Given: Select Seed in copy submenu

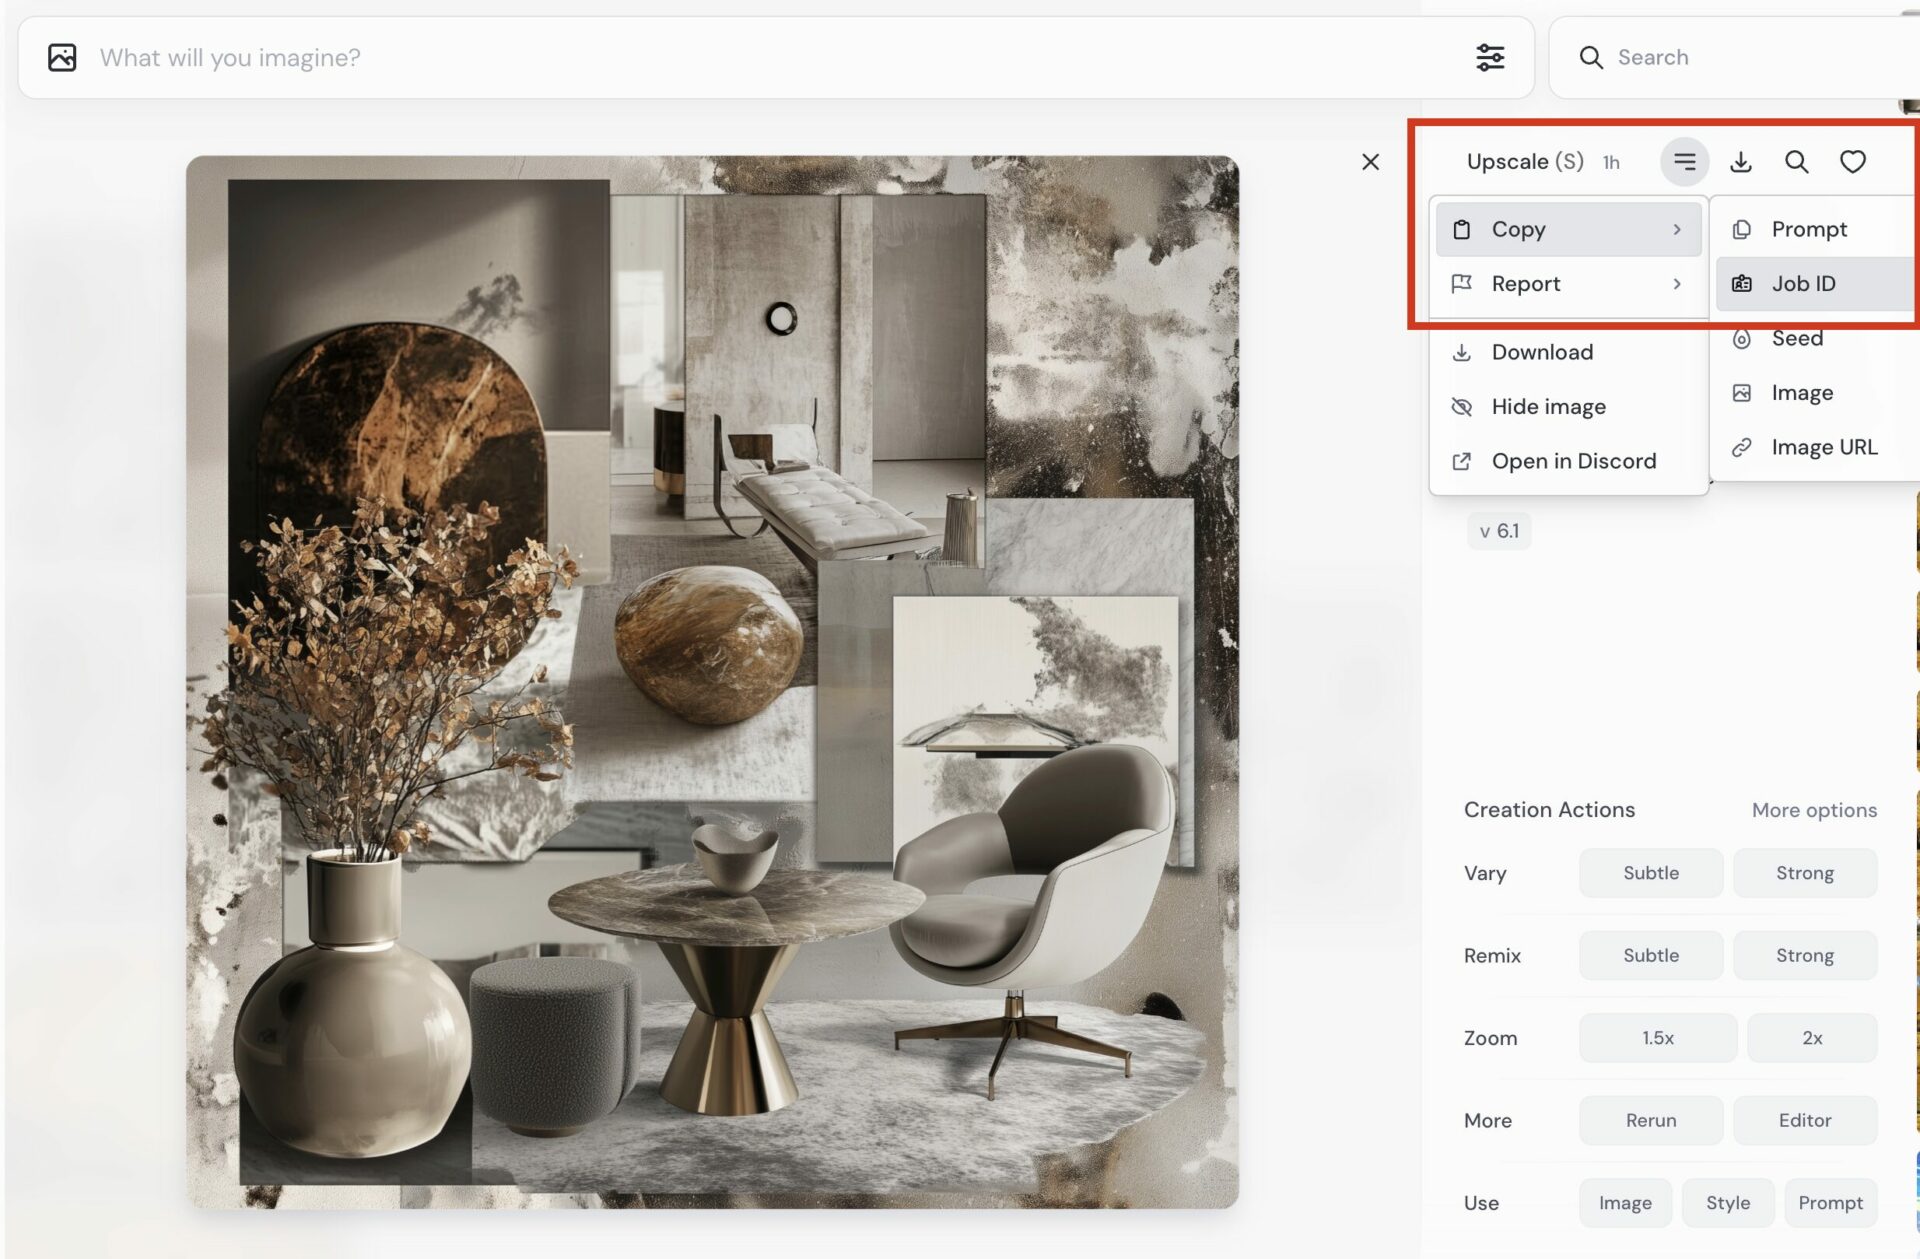Looking at the screenshot, I should [x=1797, y=339].
